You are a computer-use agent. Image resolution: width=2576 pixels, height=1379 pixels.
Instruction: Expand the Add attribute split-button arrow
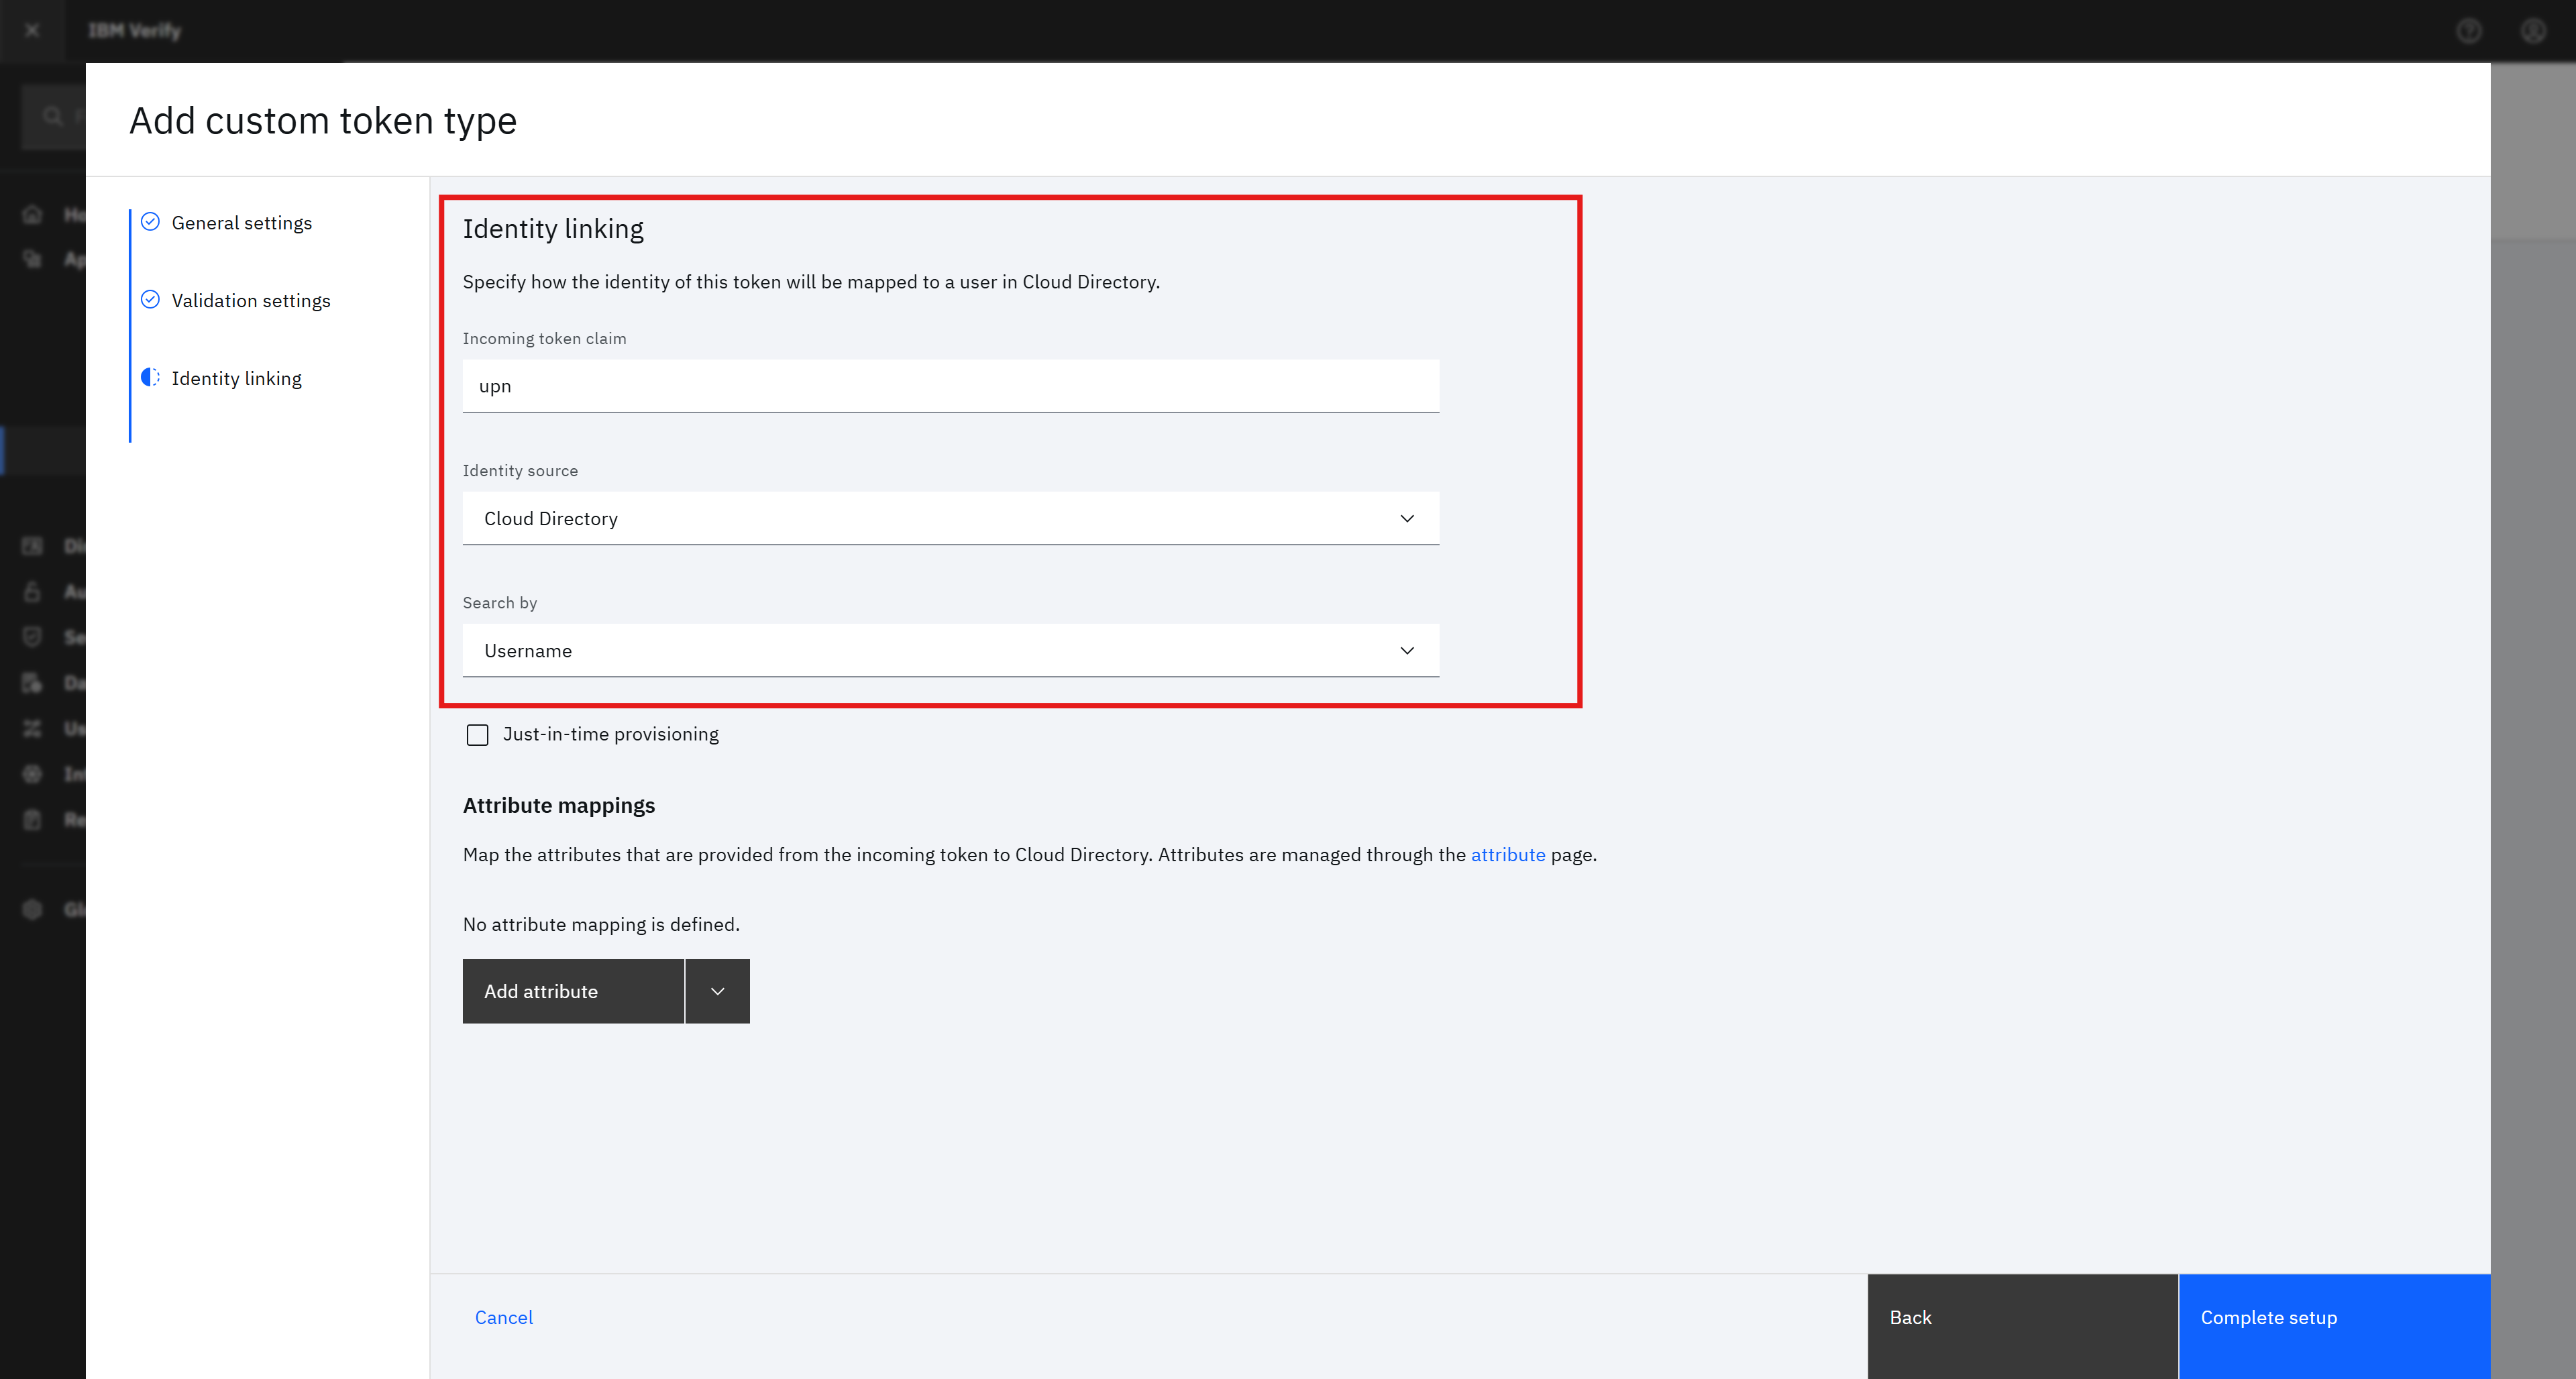click(717, 991)
